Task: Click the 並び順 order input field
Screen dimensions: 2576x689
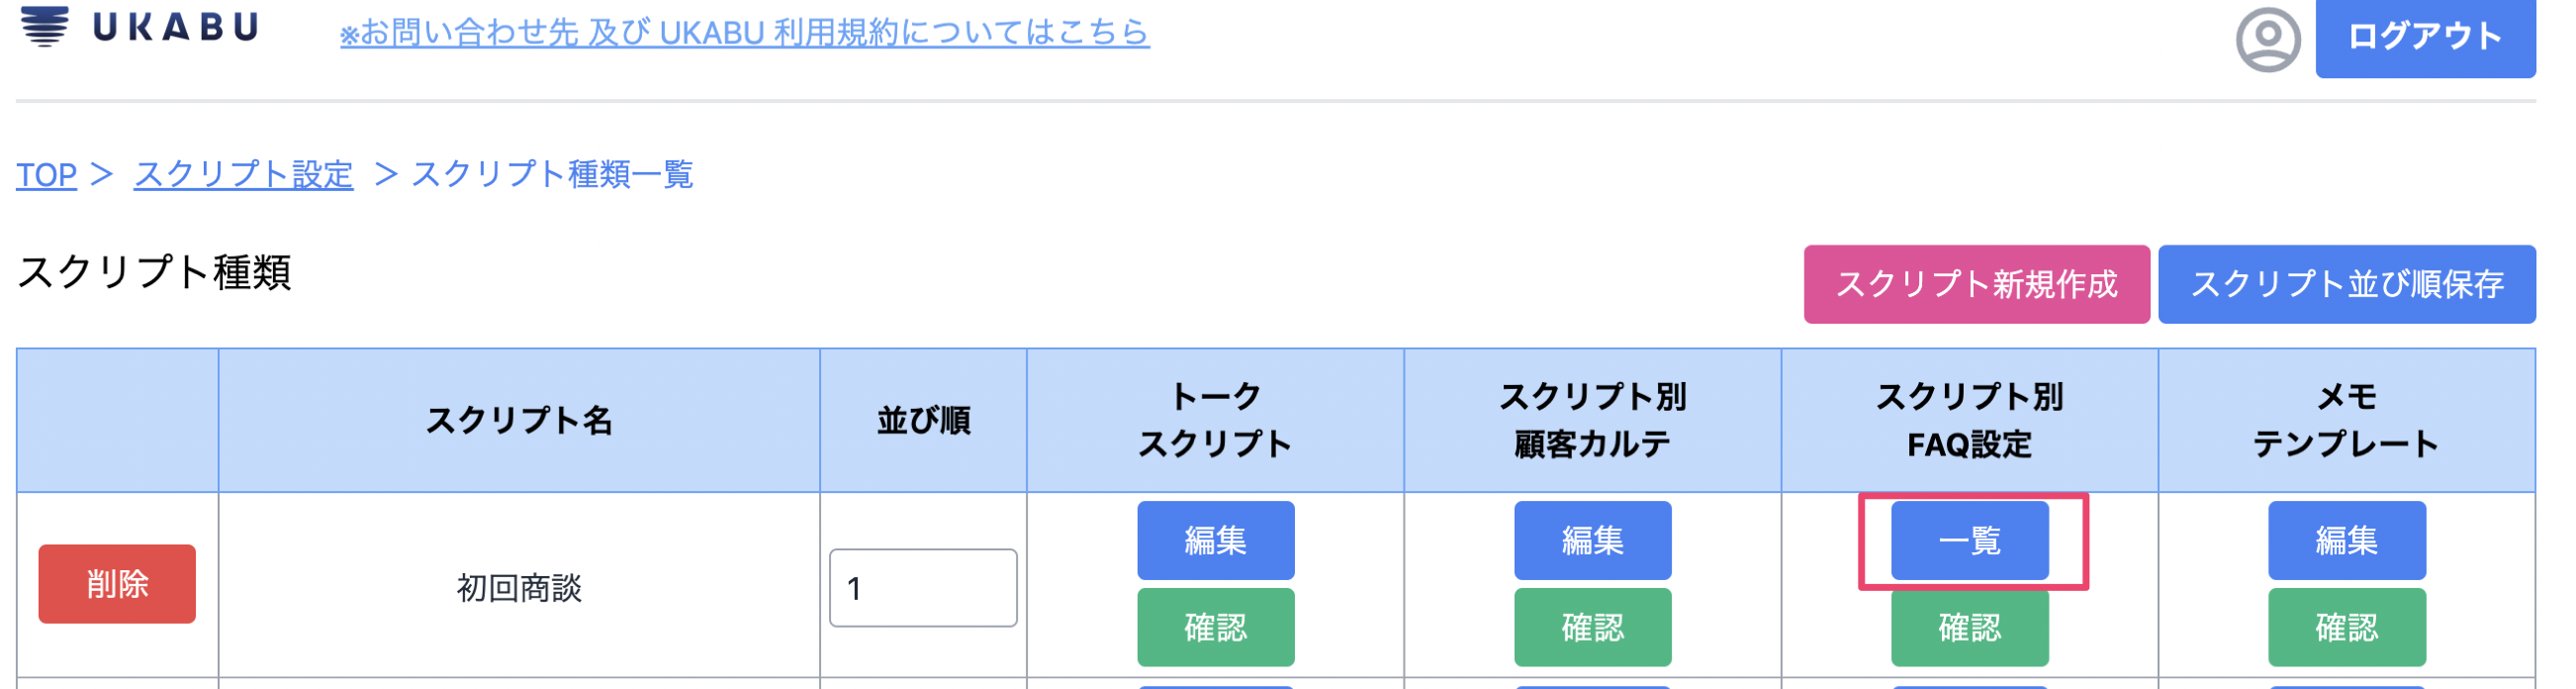Action: 922,588
